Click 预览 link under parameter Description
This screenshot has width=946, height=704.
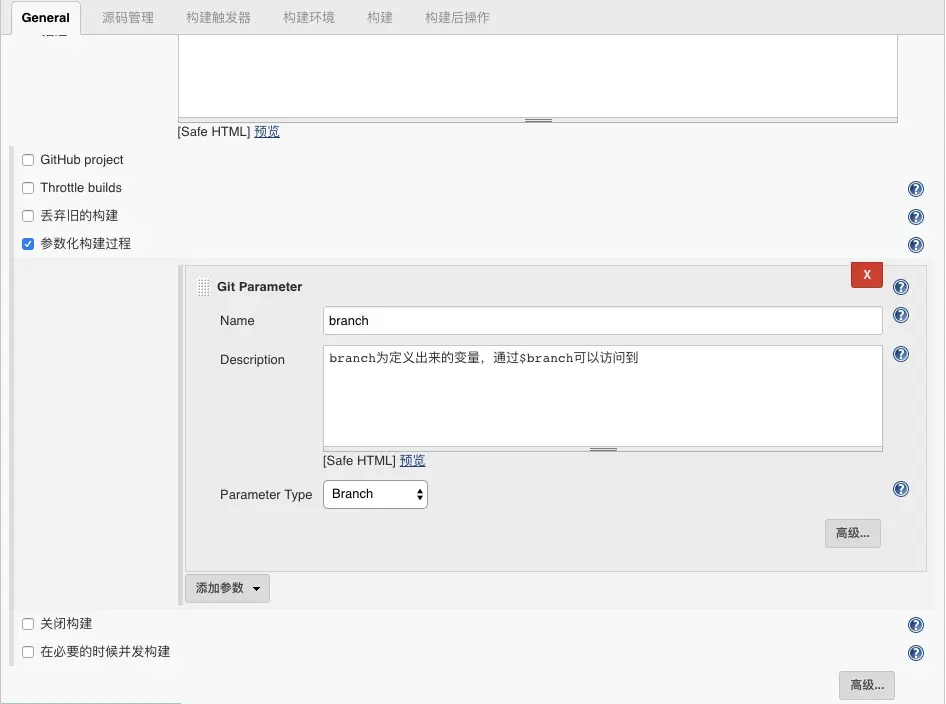click(x=412, y=460)
